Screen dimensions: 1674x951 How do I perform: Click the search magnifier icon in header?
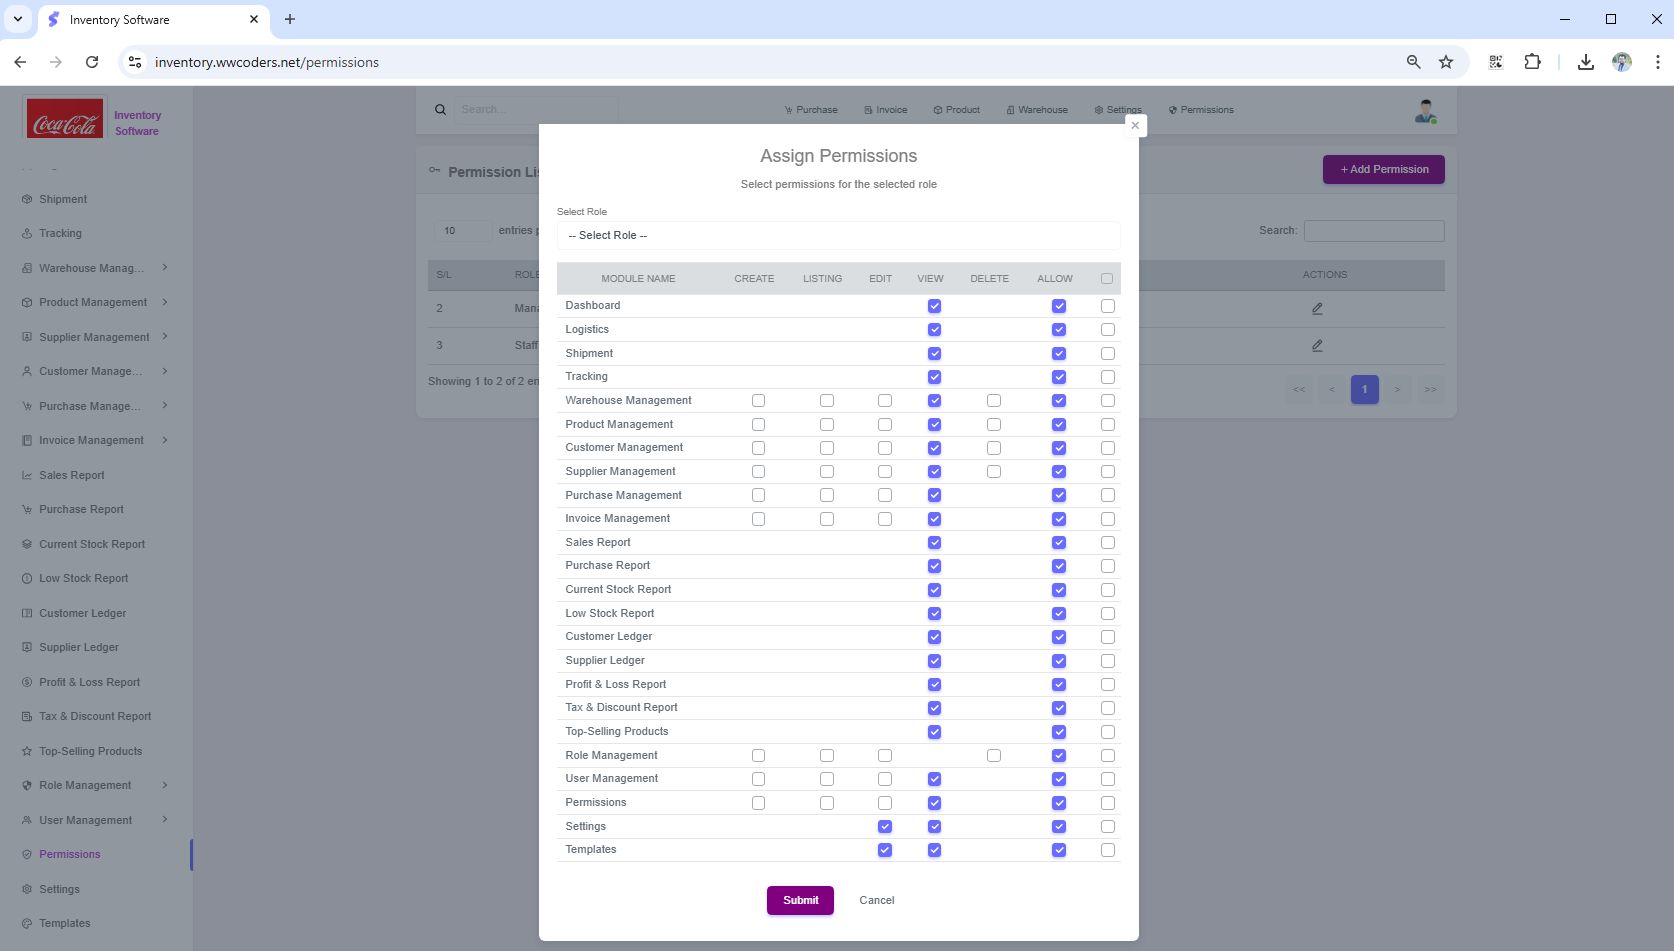point(440,110)
